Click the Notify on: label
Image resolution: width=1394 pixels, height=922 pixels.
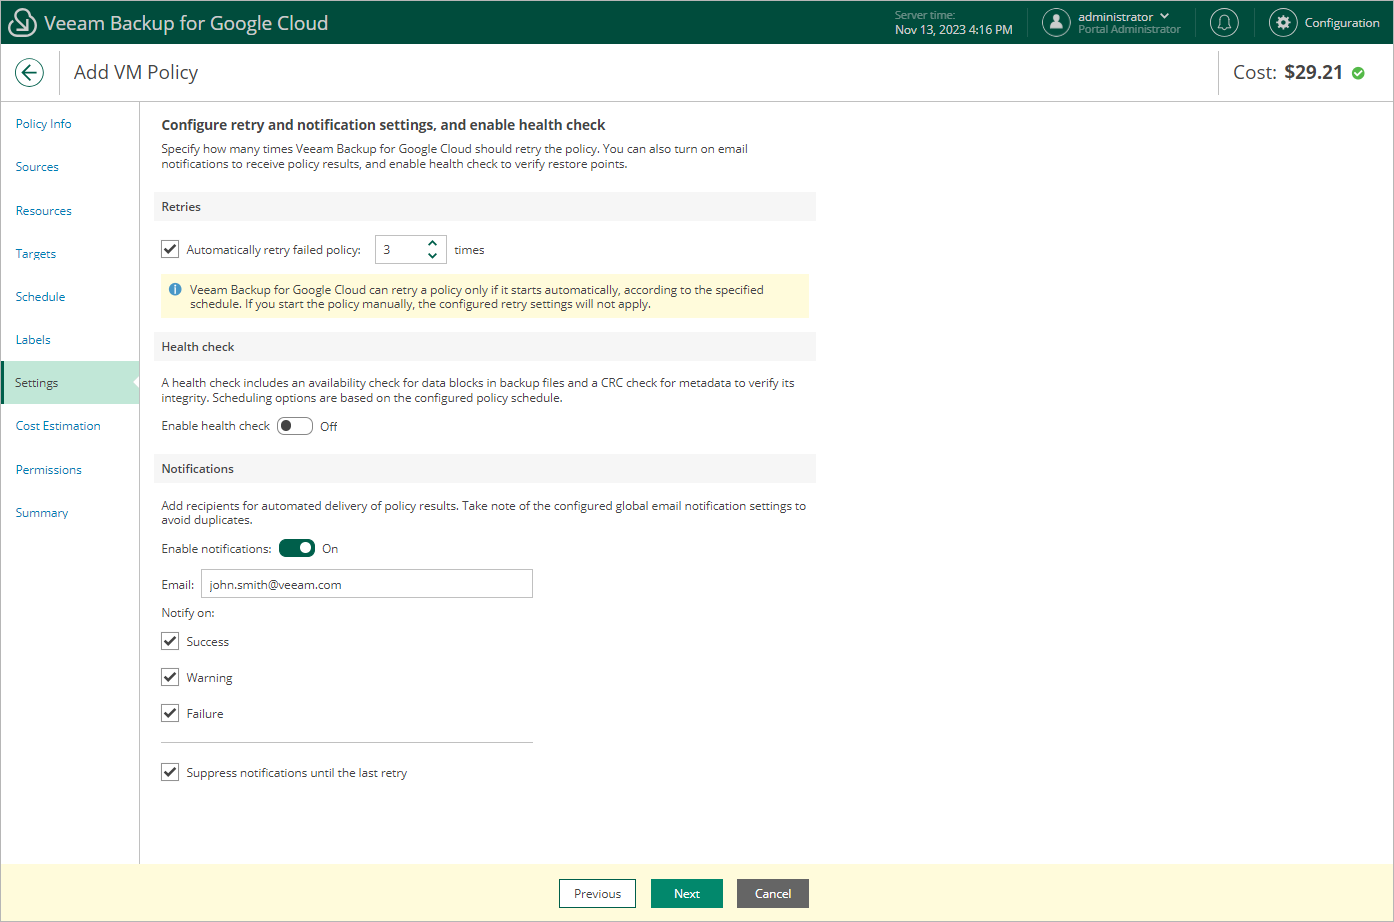(188, 613)
